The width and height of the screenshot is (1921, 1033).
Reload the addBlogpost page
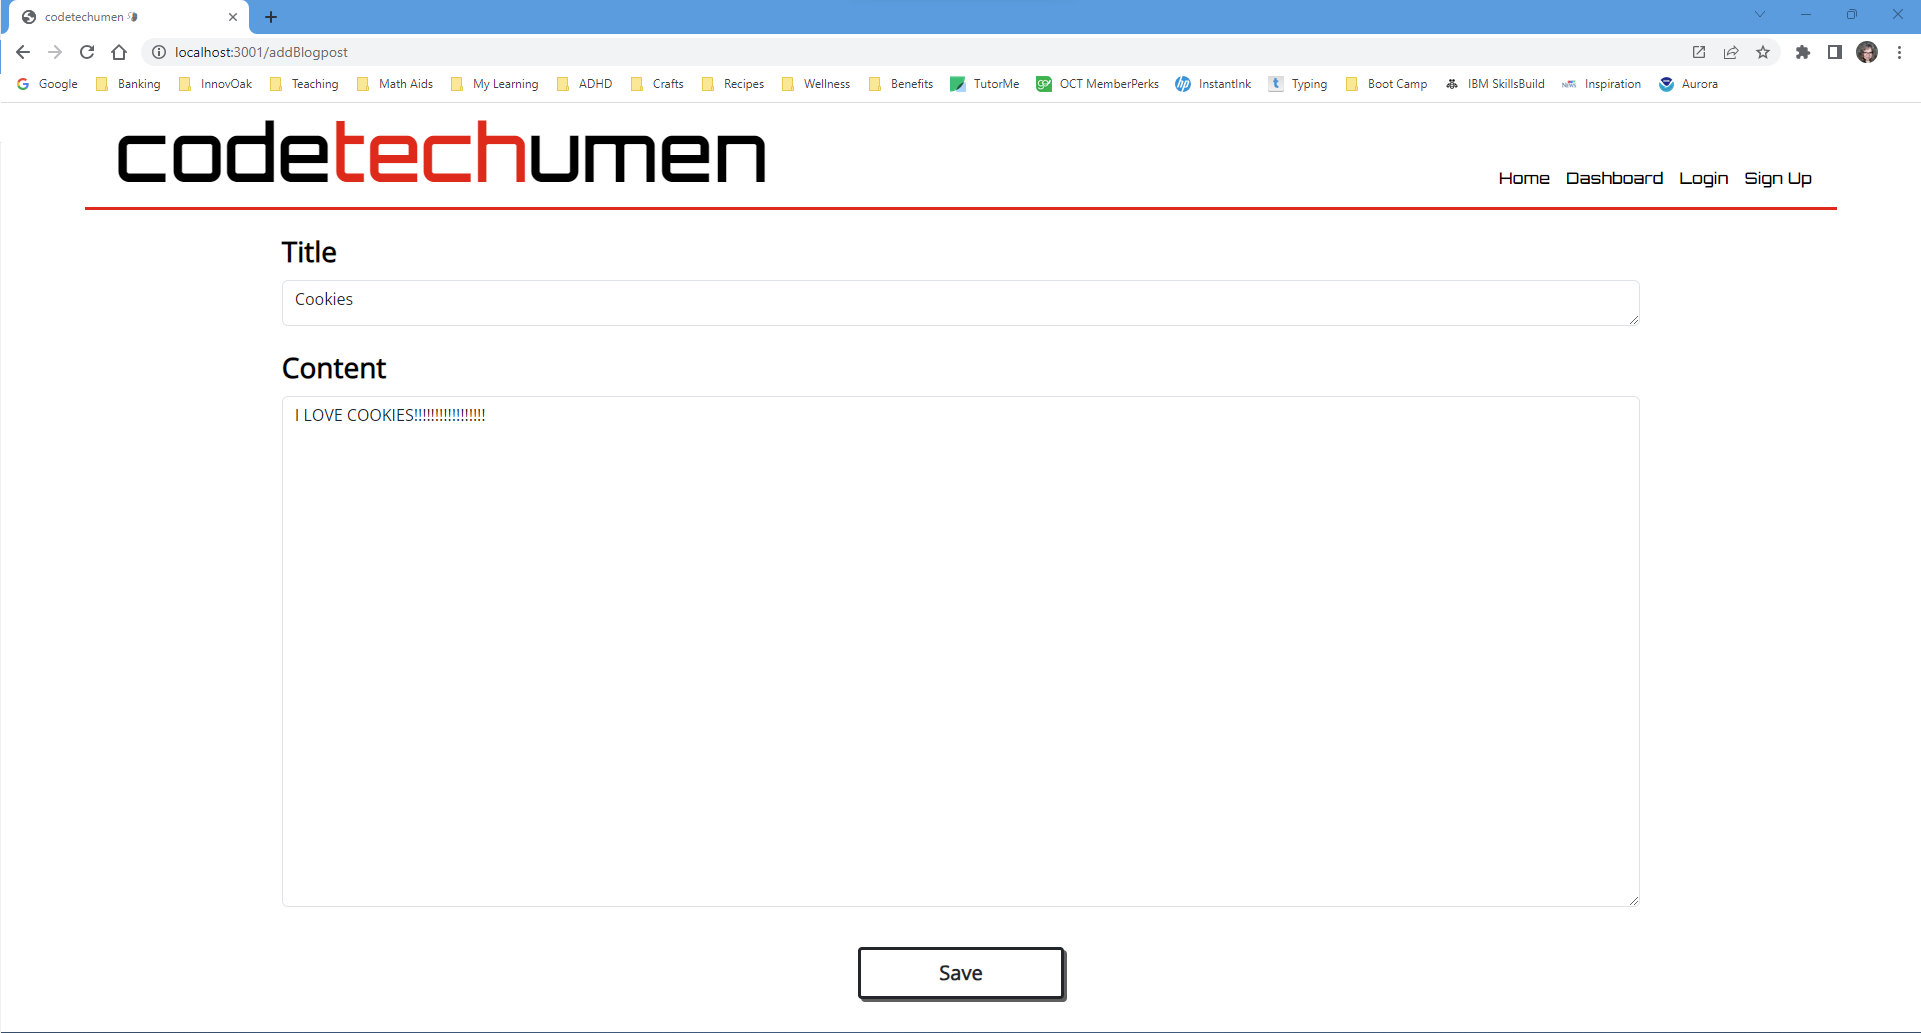click(87, 52)
